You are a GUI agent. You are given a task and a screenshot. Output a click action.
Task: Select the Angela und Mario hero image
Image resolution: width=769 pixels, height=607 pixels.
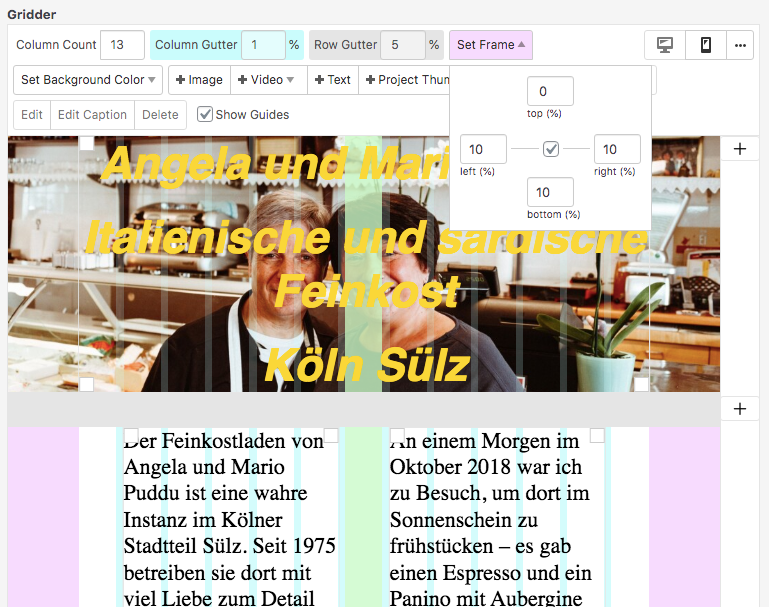(x=250, y=300)
